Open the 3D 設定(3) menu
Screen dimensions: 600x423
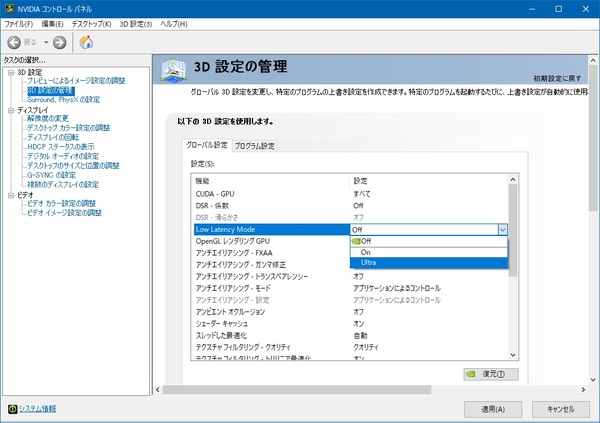point(136,24)
